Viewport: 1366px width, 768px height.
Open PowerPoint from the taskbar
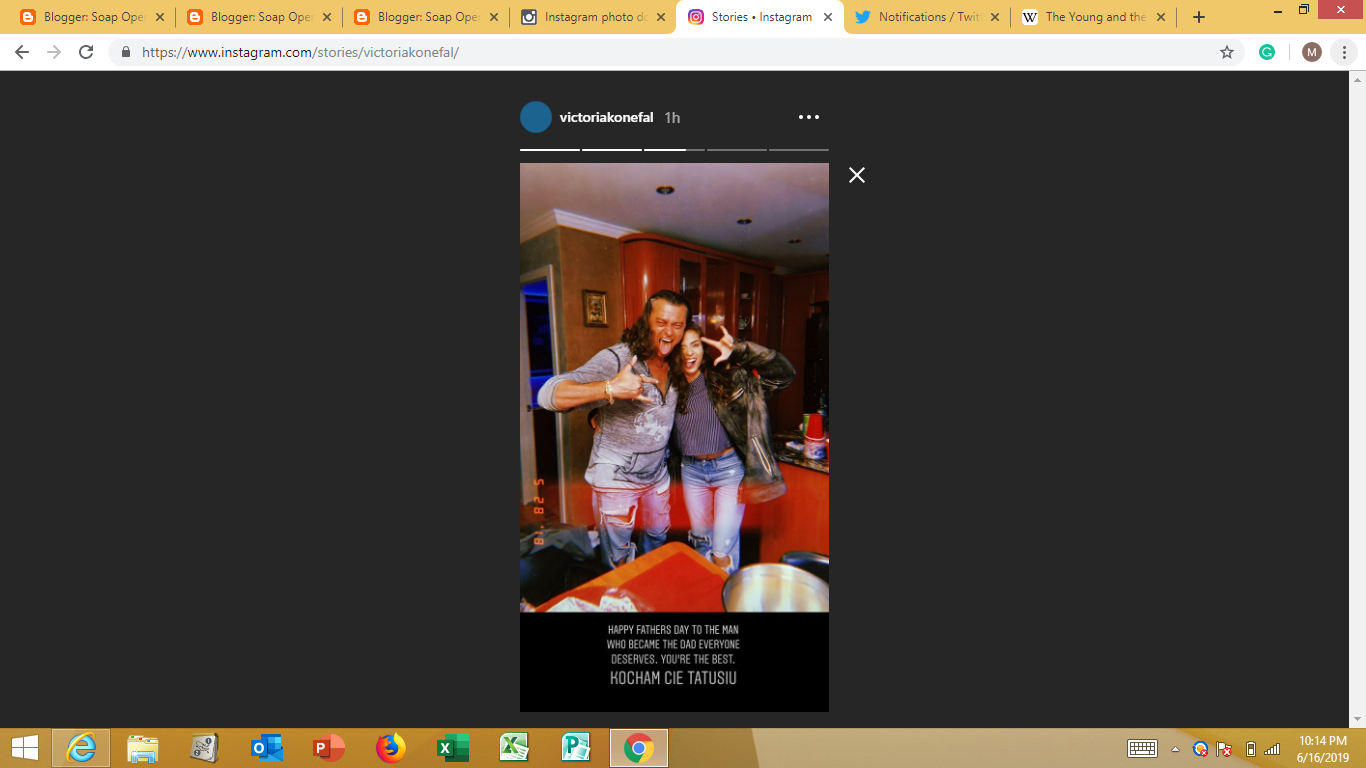tap(329, 748)
